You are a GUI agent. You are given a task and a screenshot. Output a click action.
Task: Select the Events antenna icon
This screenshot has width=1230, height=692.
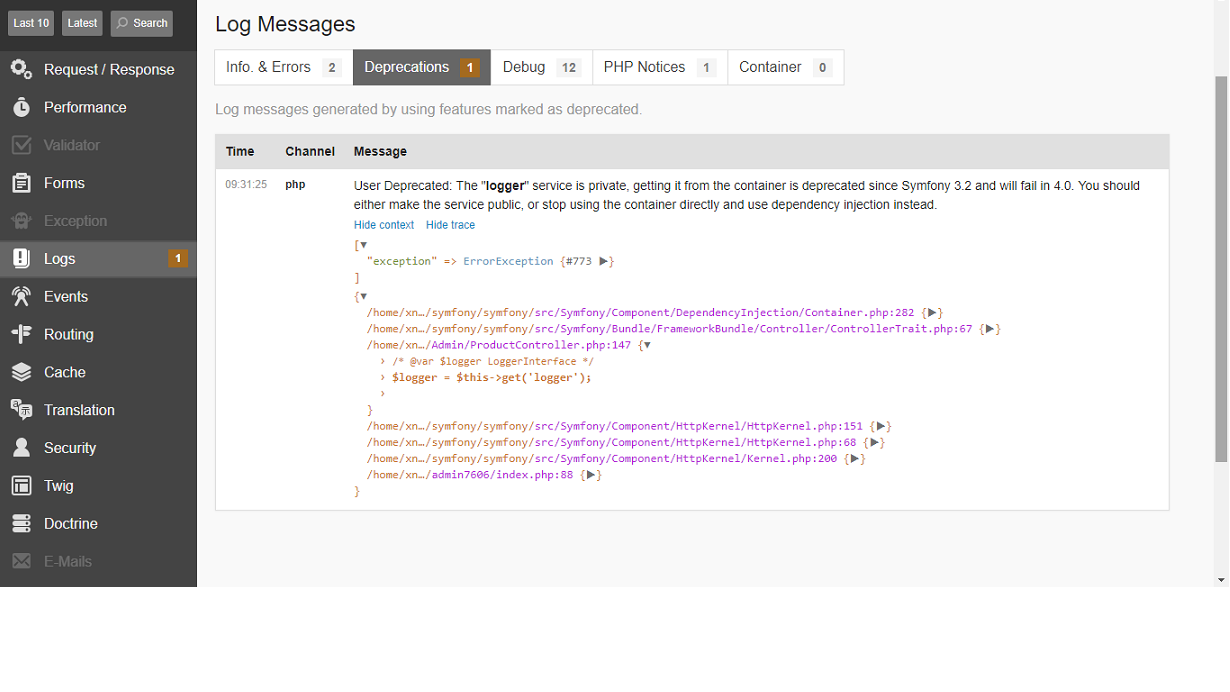click(21, 296)
